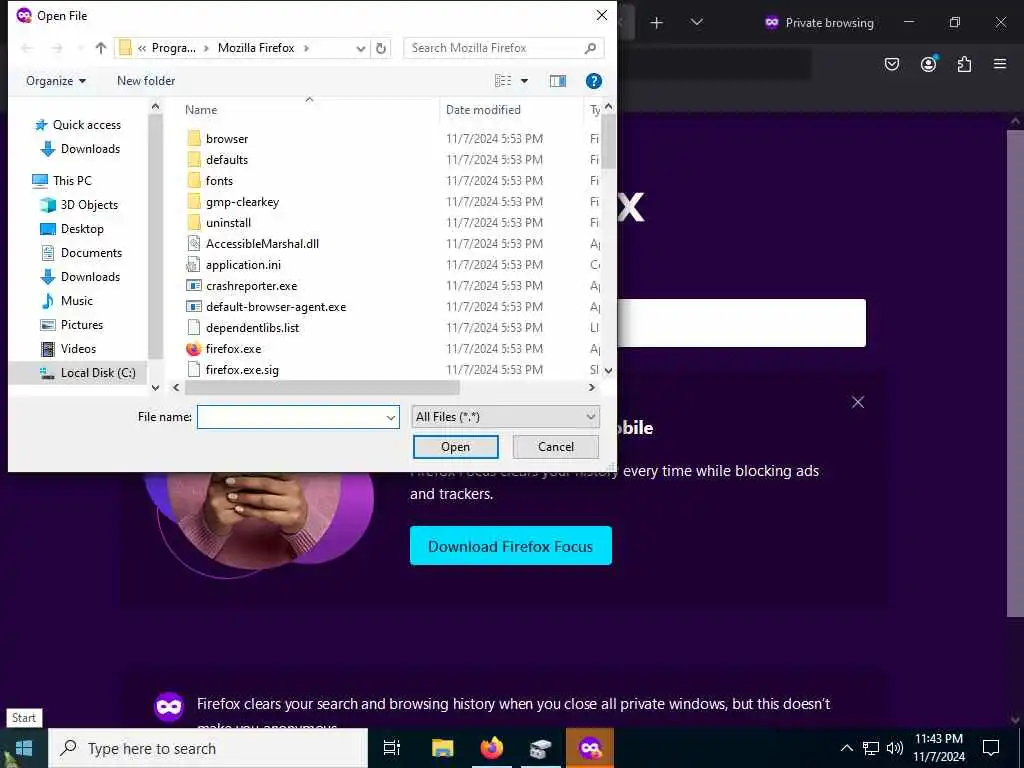Viewport: 1024px width, 768px height.
Task: Open Firefox account icon
Action: pos(929,64)
